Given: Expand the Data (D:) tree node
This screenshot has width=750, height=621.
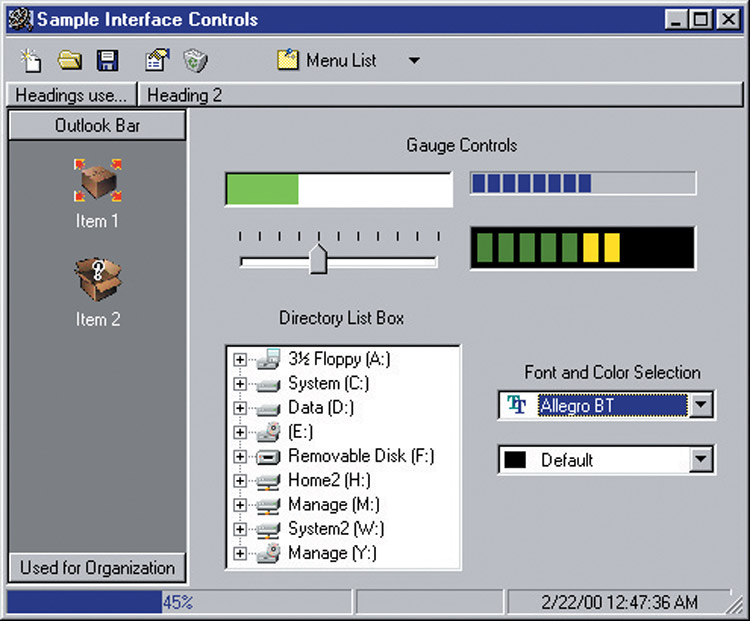Looking at the screenshot, I should (240, 408).
